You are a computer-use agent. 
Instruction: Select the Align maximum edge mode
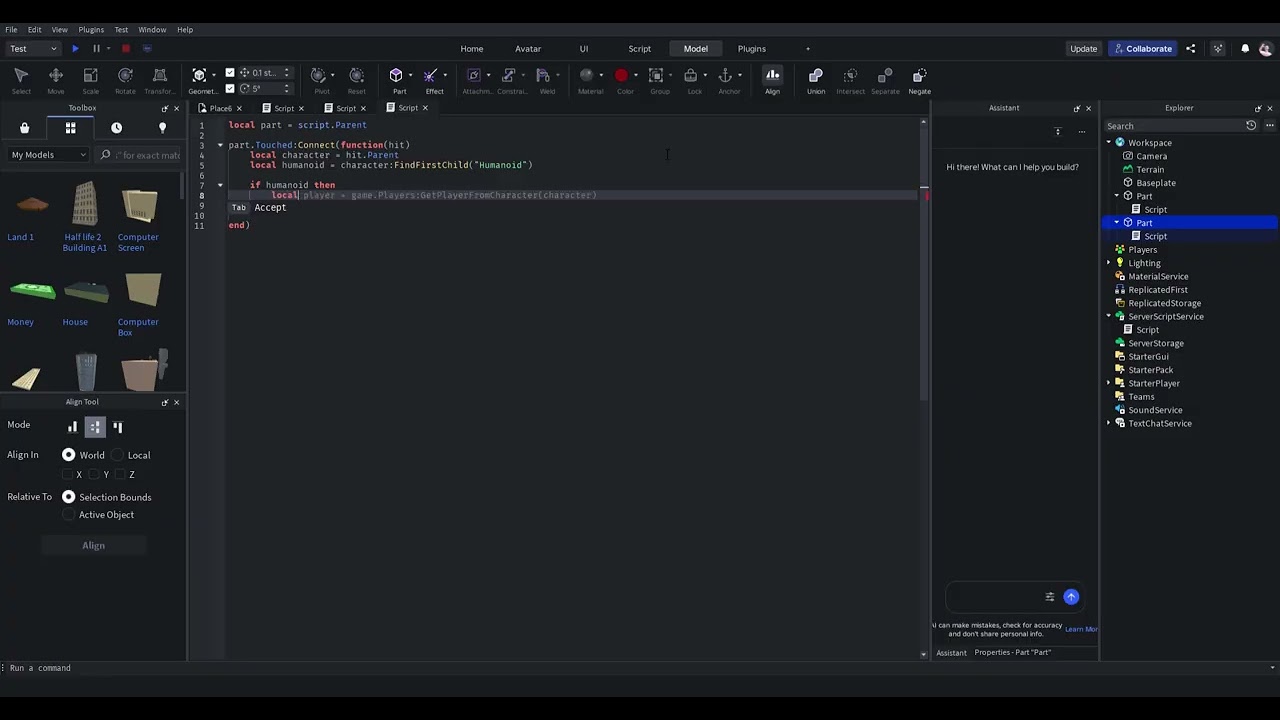tap(118, 427)
